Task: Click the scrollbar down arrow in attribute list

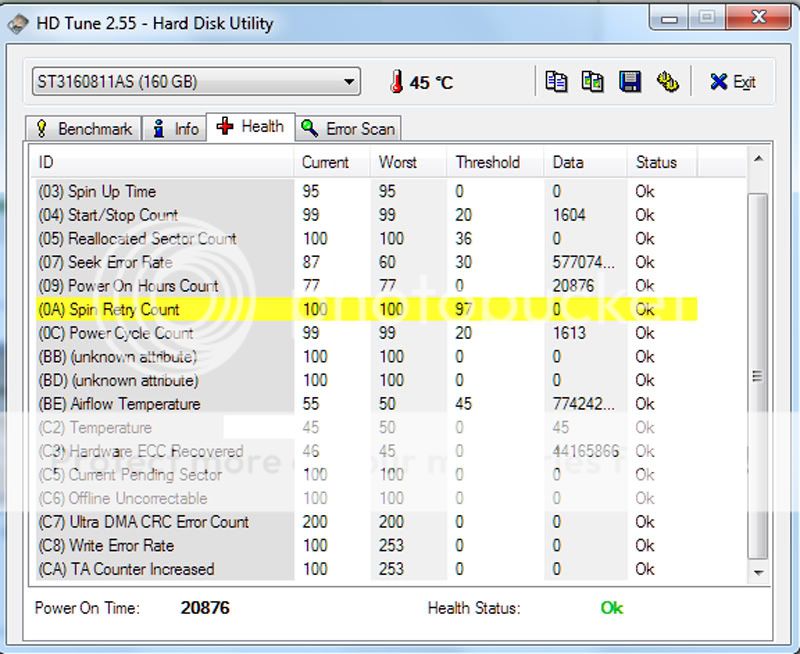Action: [755, 571]
